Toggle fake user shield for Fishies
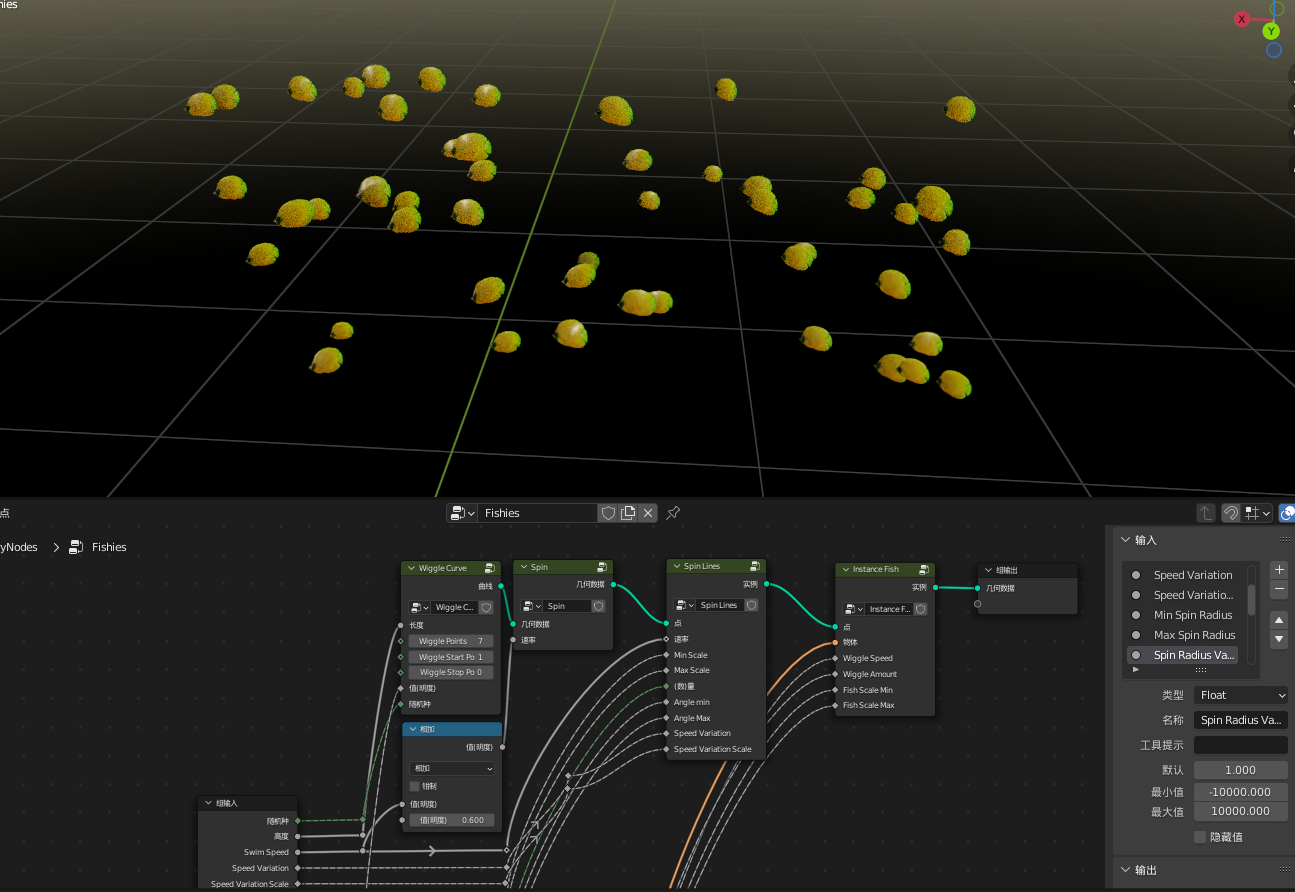The width and height of the screenshot is (1295, 892). (608, 513)
